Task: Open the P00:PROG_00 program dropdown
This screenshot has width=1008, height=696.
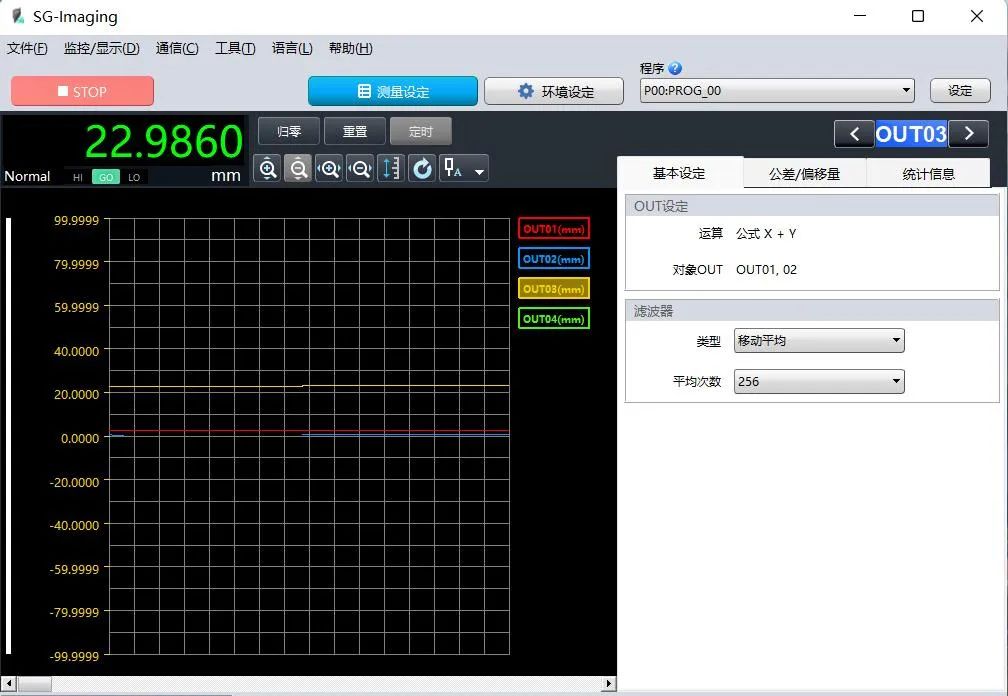Action: (x=777, y=91)
